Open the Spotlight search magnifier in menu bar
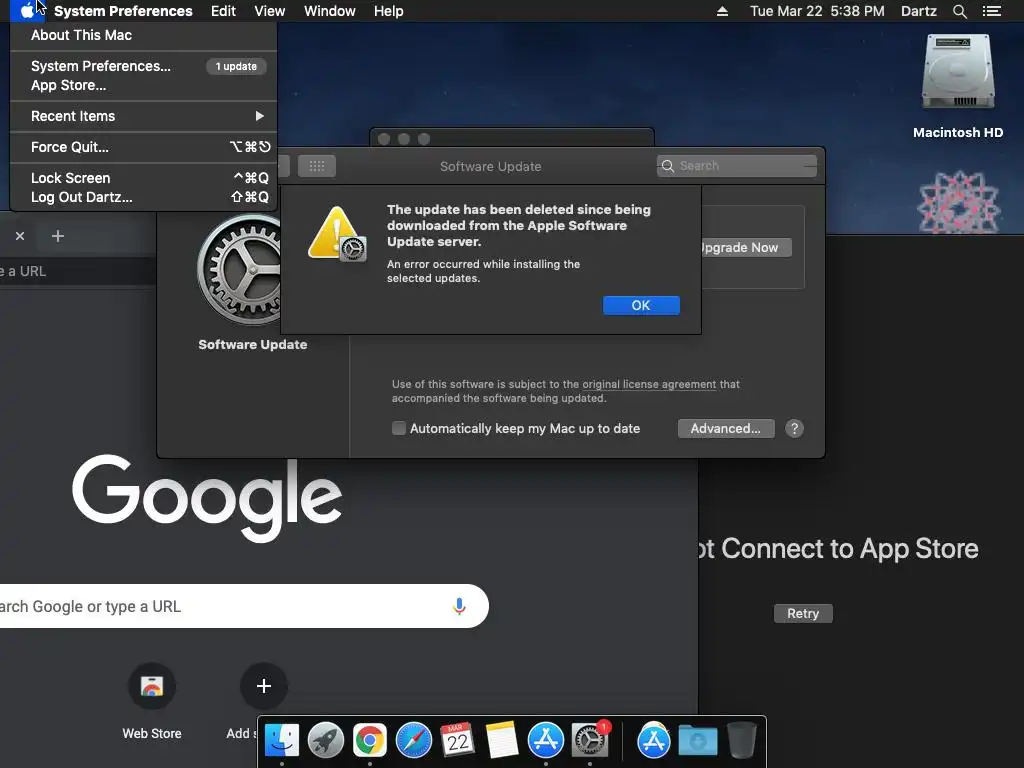 point(959,11)
